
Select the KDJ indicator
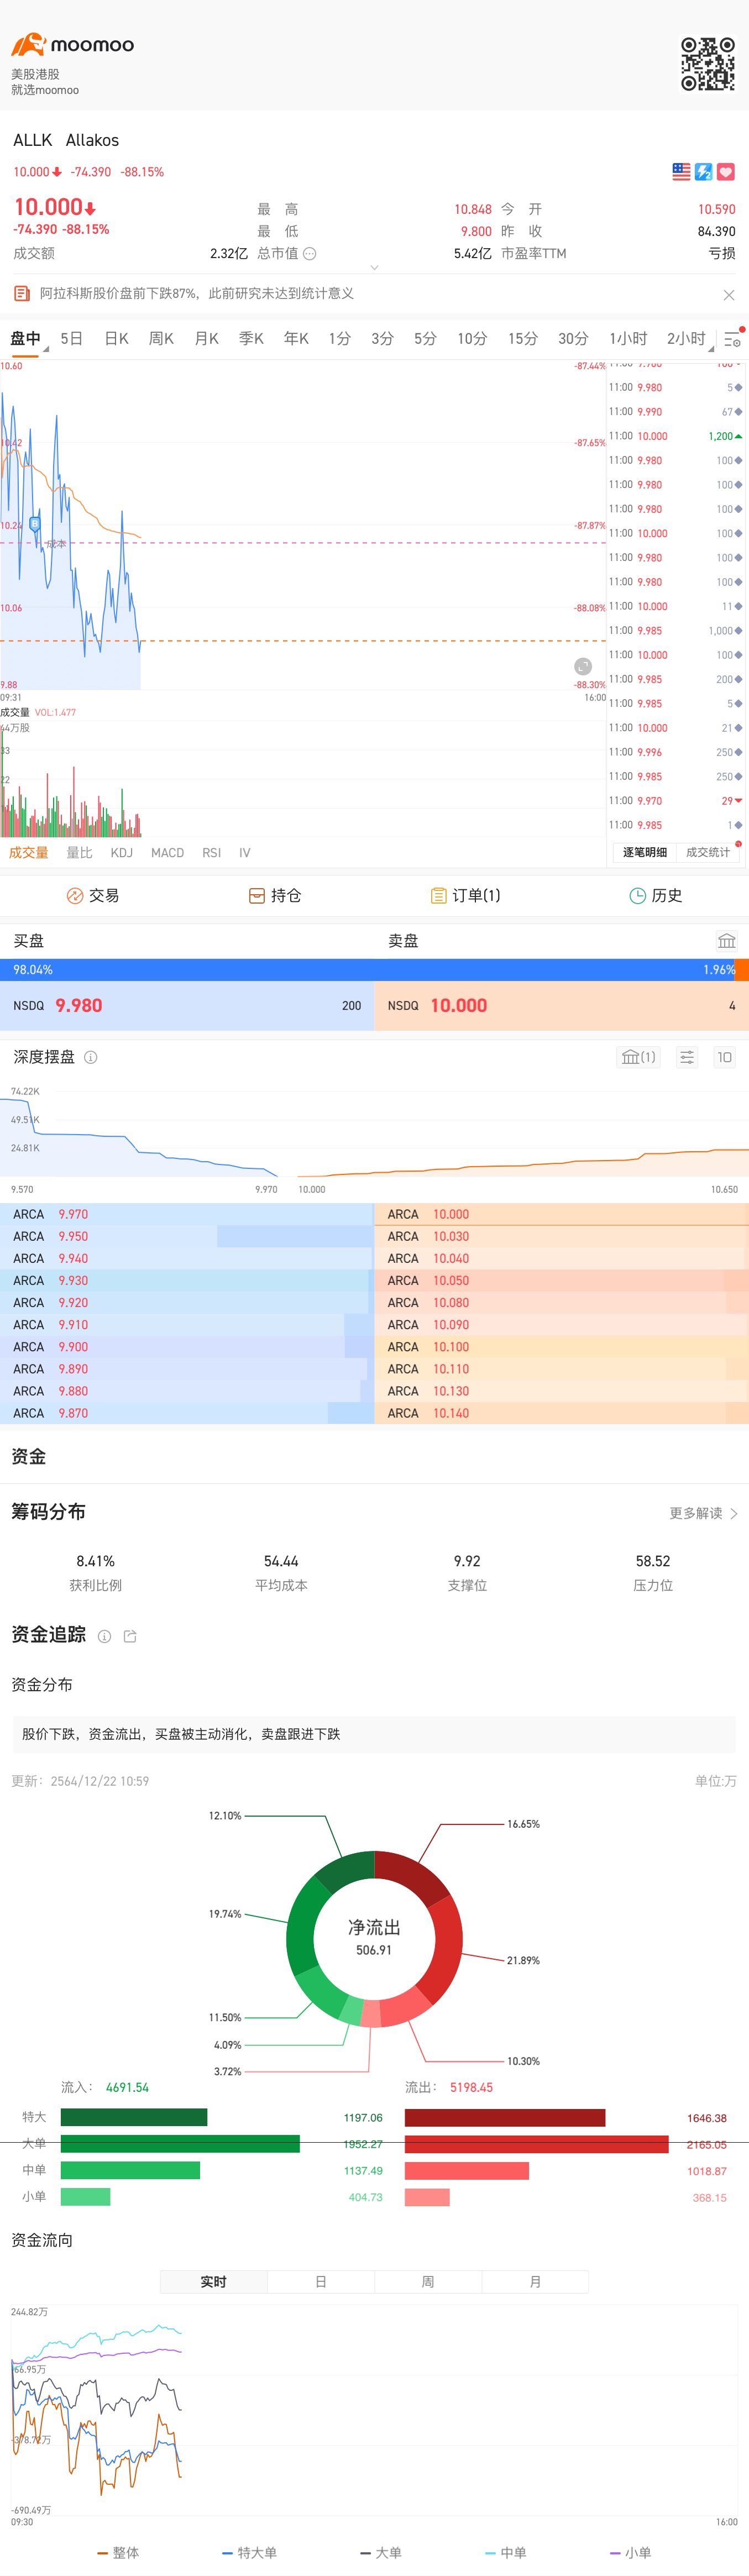coord(122,853)
